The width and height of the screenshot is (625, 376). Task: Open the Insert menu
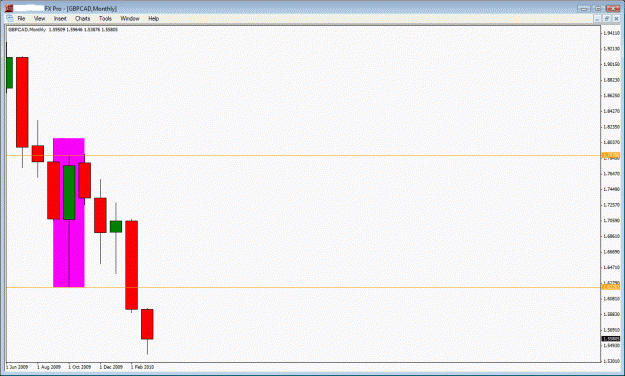(60, 19)
